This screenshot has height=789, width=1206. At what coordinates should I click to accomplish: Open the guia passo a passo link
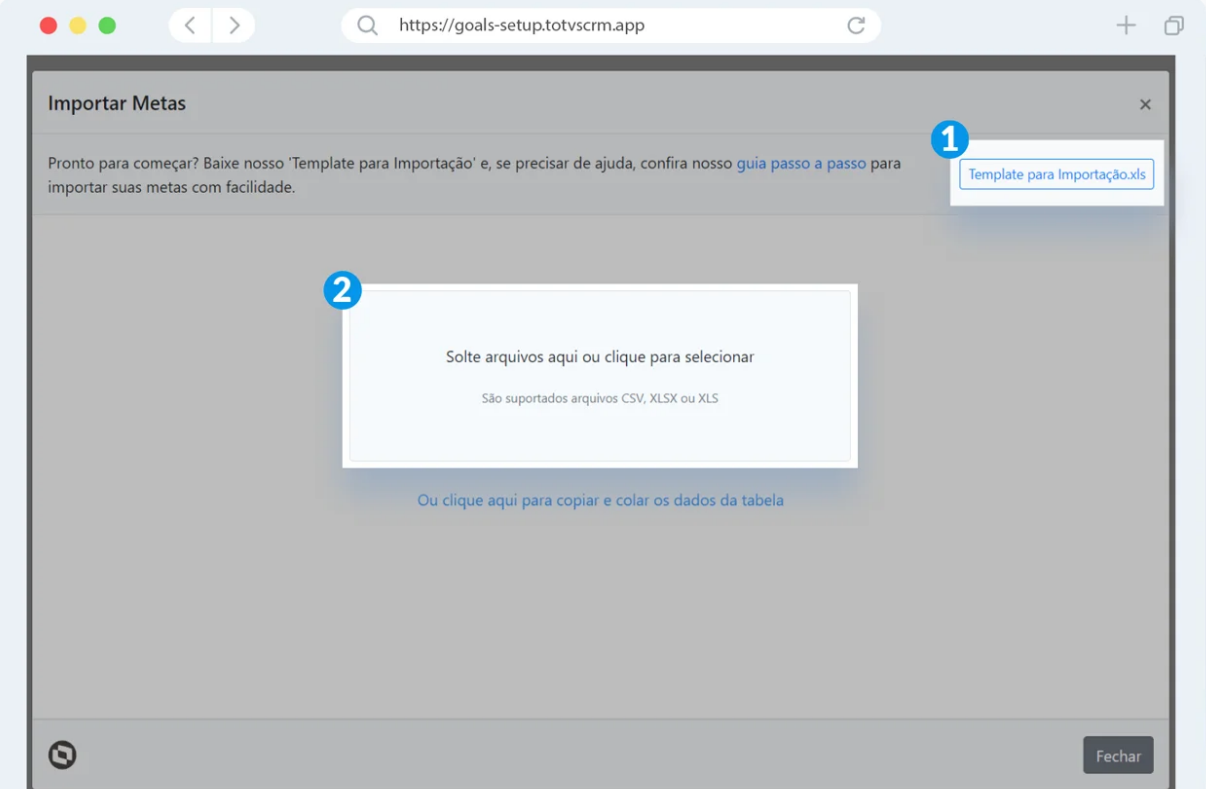[x=801, y=163]
